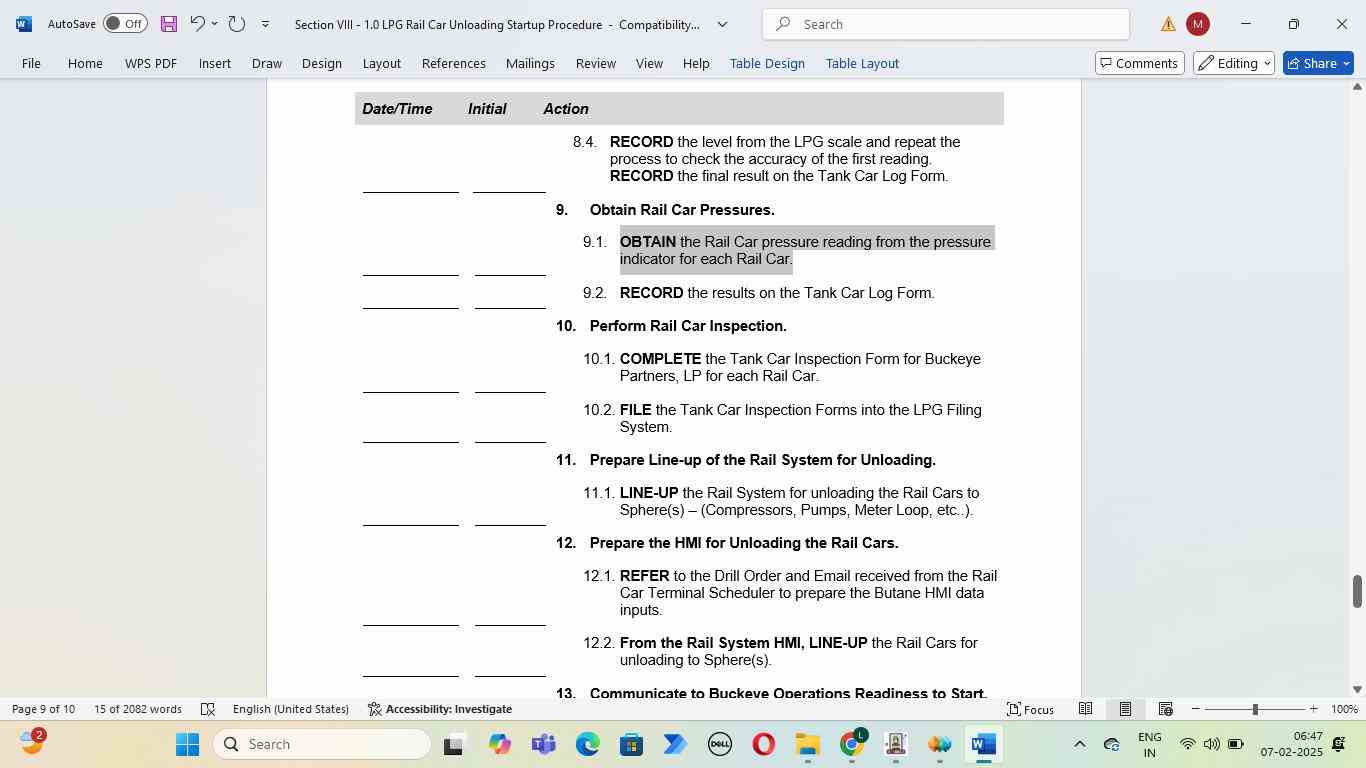Click the zoom out minus button

(1195, 709)
